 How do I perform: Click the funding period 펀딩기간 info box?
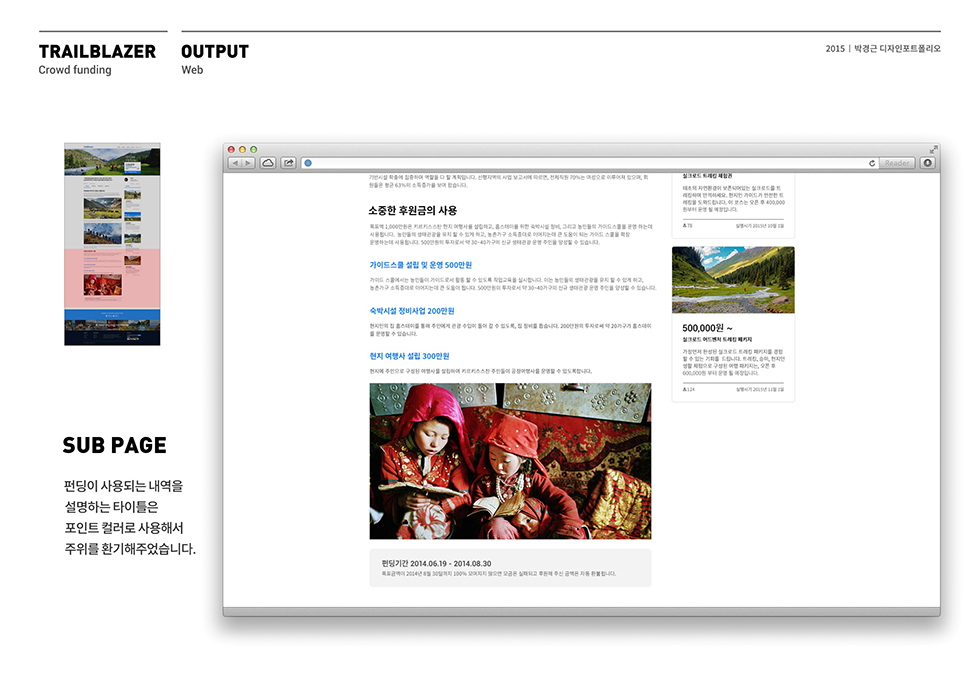pos(510,567)
